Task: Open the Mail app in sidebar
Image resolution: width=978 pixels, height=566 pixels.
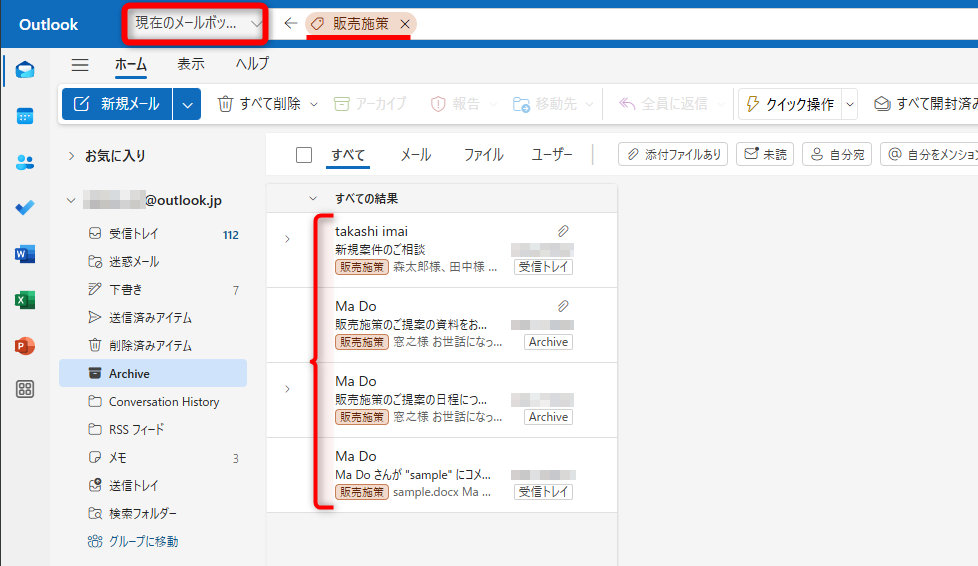Action: click(x=25, y=70)
